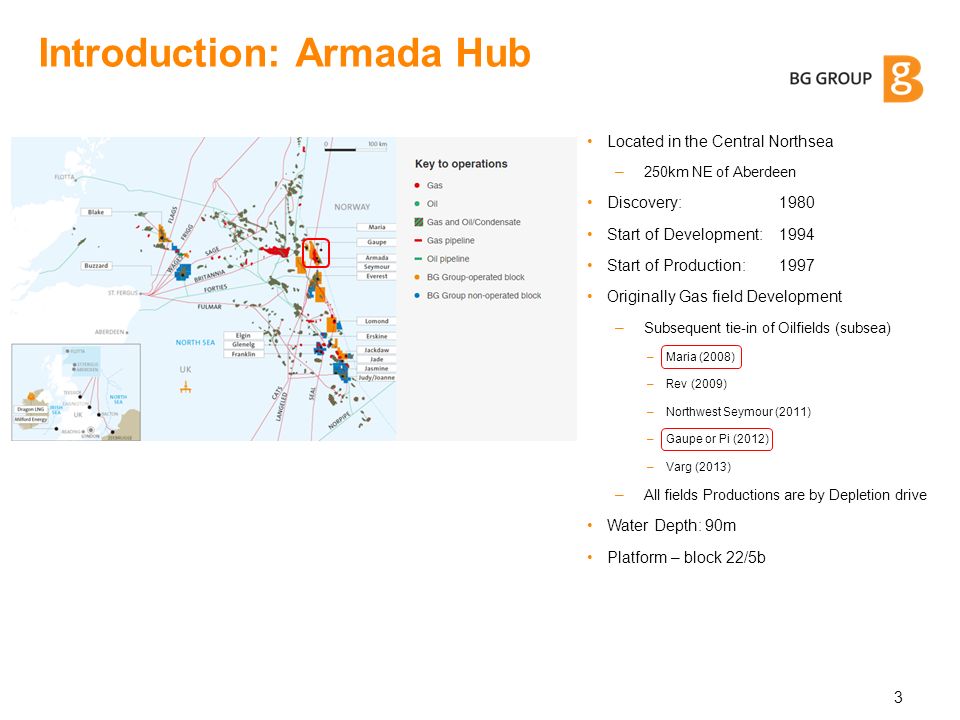The height and width of the screenshot is (720, 960).
Task: Click the 'FORTIES' pipeline label
Action: [x=216, y=289]
